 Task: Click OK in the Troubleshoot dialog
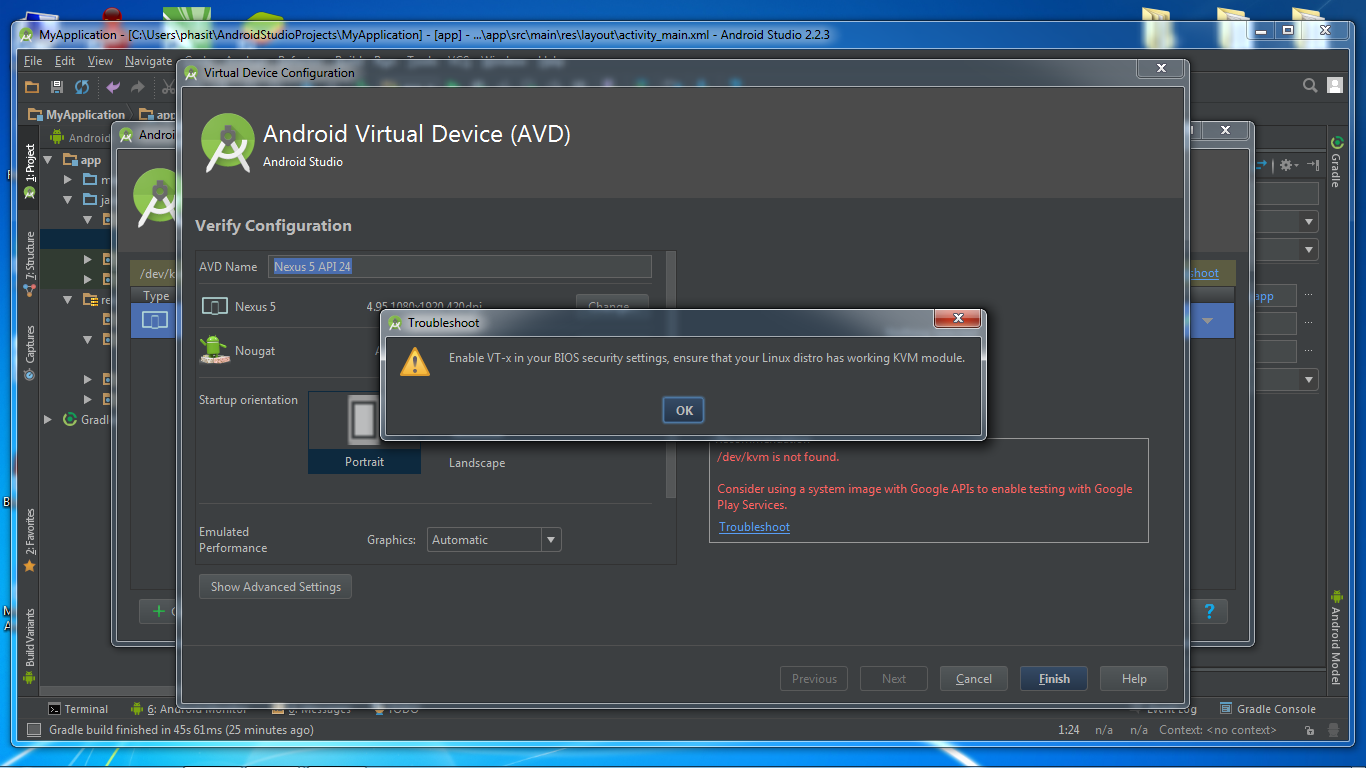(x=684, y=410)
